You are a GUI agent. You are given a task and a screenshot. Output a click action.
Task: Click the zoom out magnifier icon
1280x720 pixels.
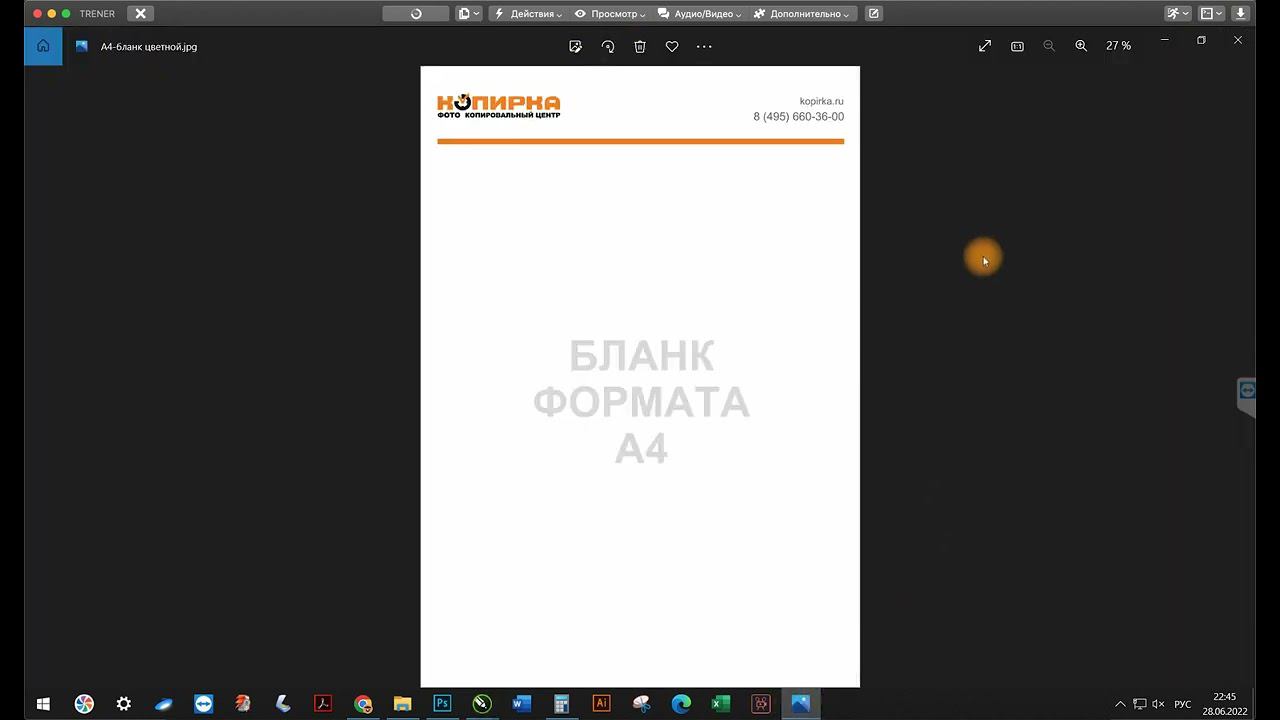pyautogui.click(x=1049, y=46)
